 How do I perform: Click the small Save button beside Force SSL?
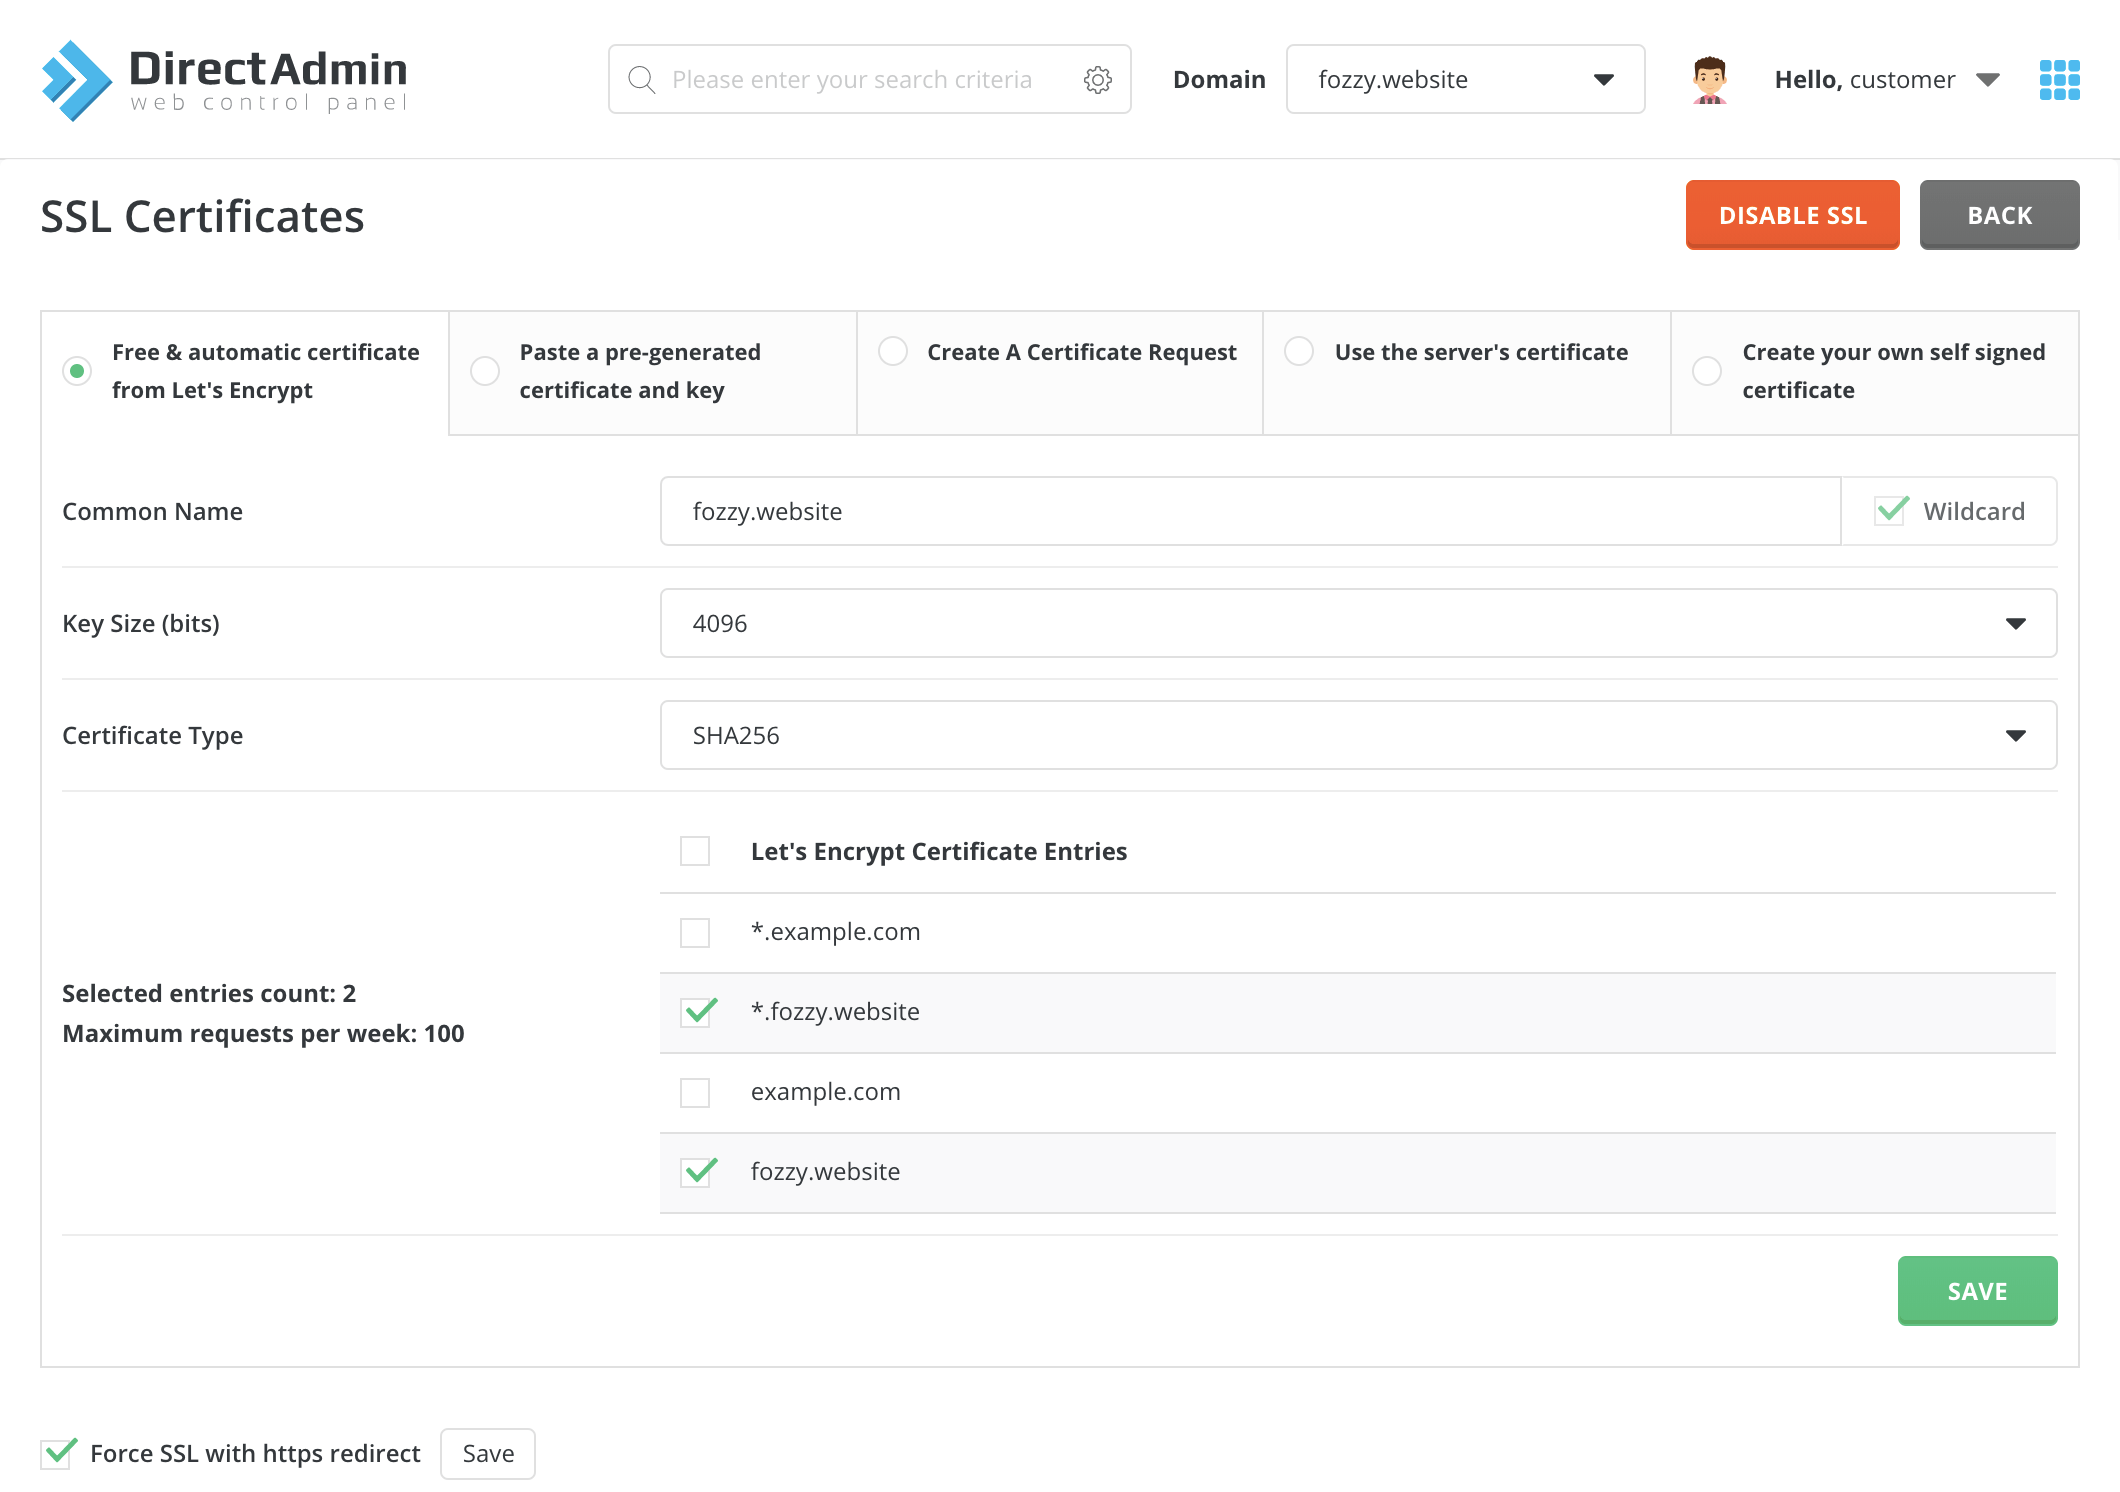(x=488, y=1453)
